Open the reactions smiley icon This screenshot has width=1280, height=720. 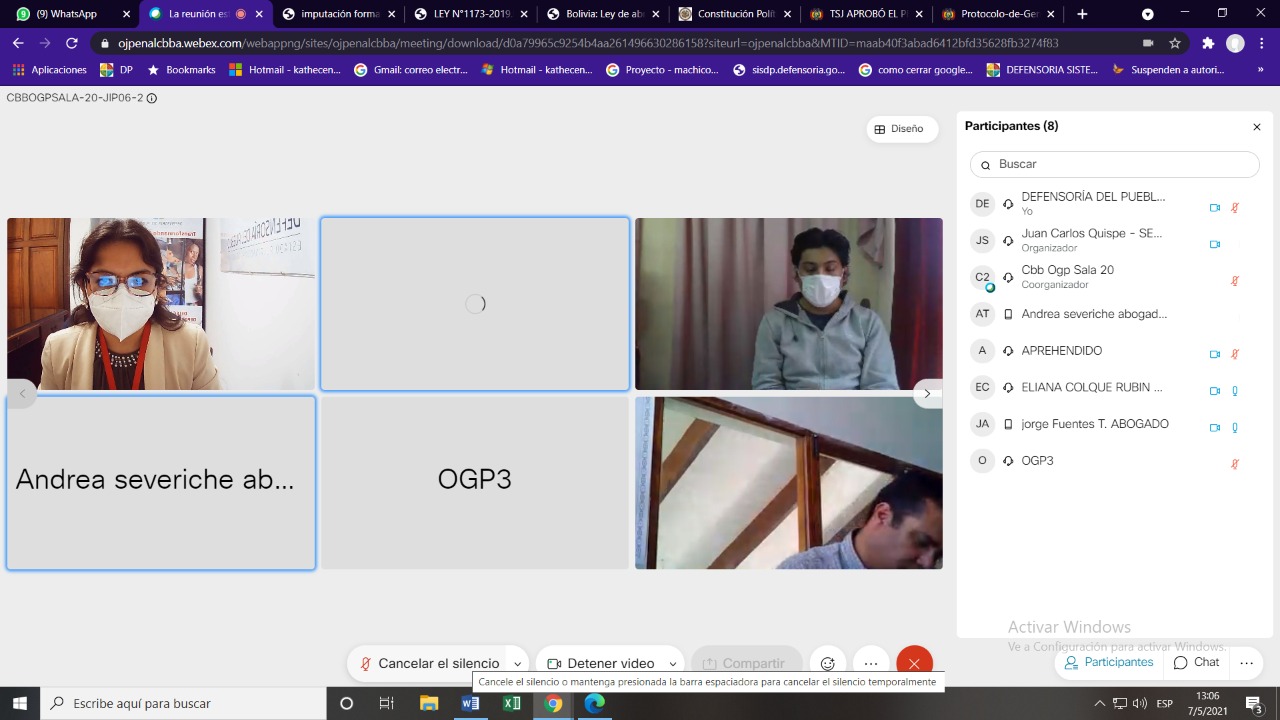pos(828,663)
